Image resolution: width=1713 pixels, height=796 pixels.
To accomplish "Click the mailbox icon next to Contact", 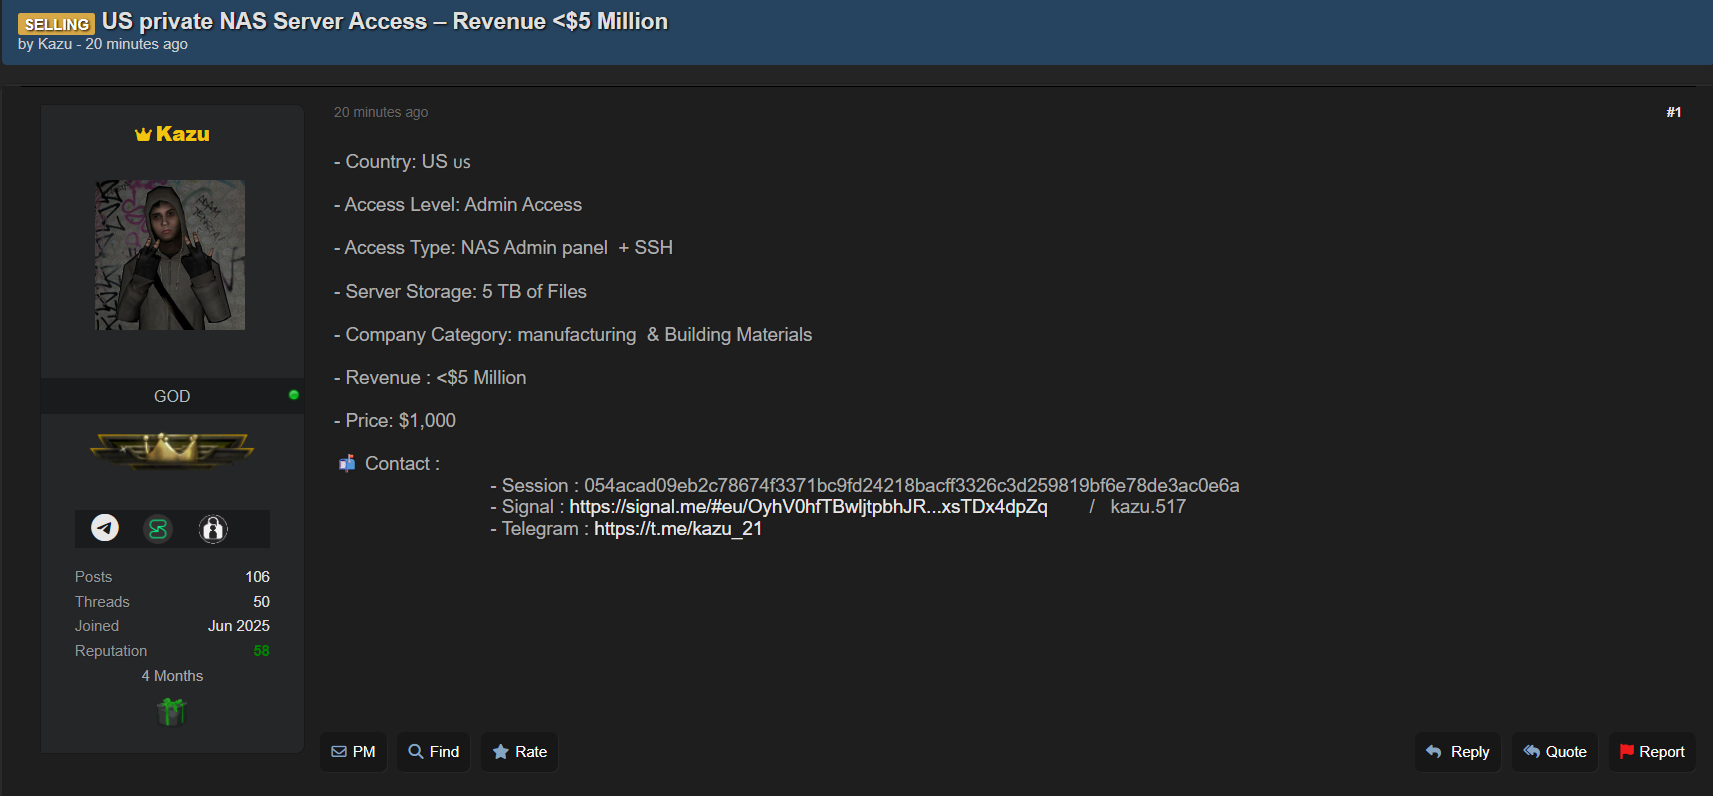I will click(x=347, y=463).
